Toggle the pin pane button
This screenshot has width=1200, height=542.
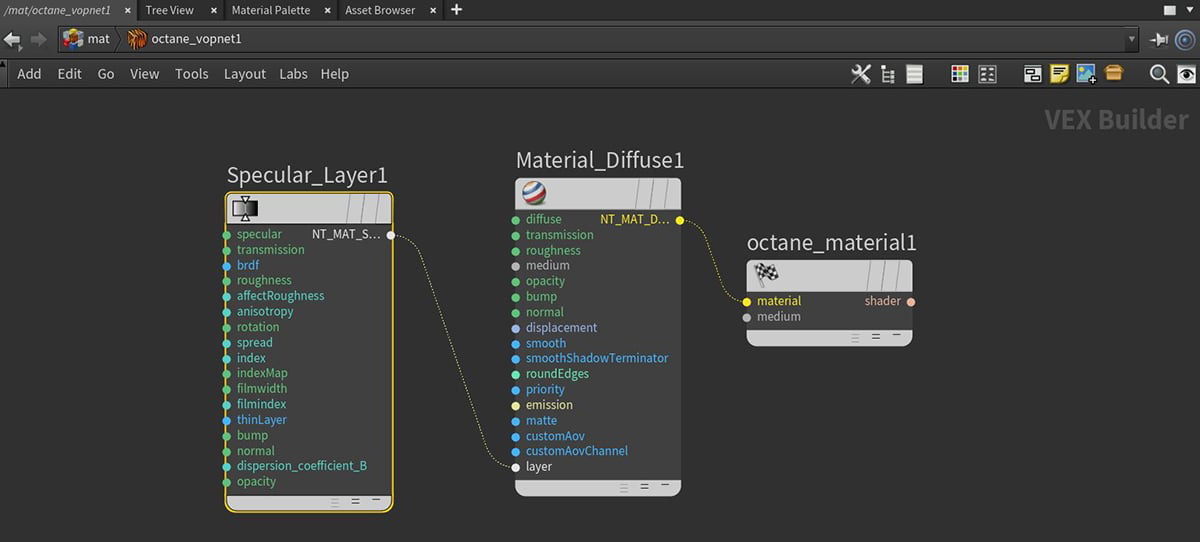[1160, 40]
